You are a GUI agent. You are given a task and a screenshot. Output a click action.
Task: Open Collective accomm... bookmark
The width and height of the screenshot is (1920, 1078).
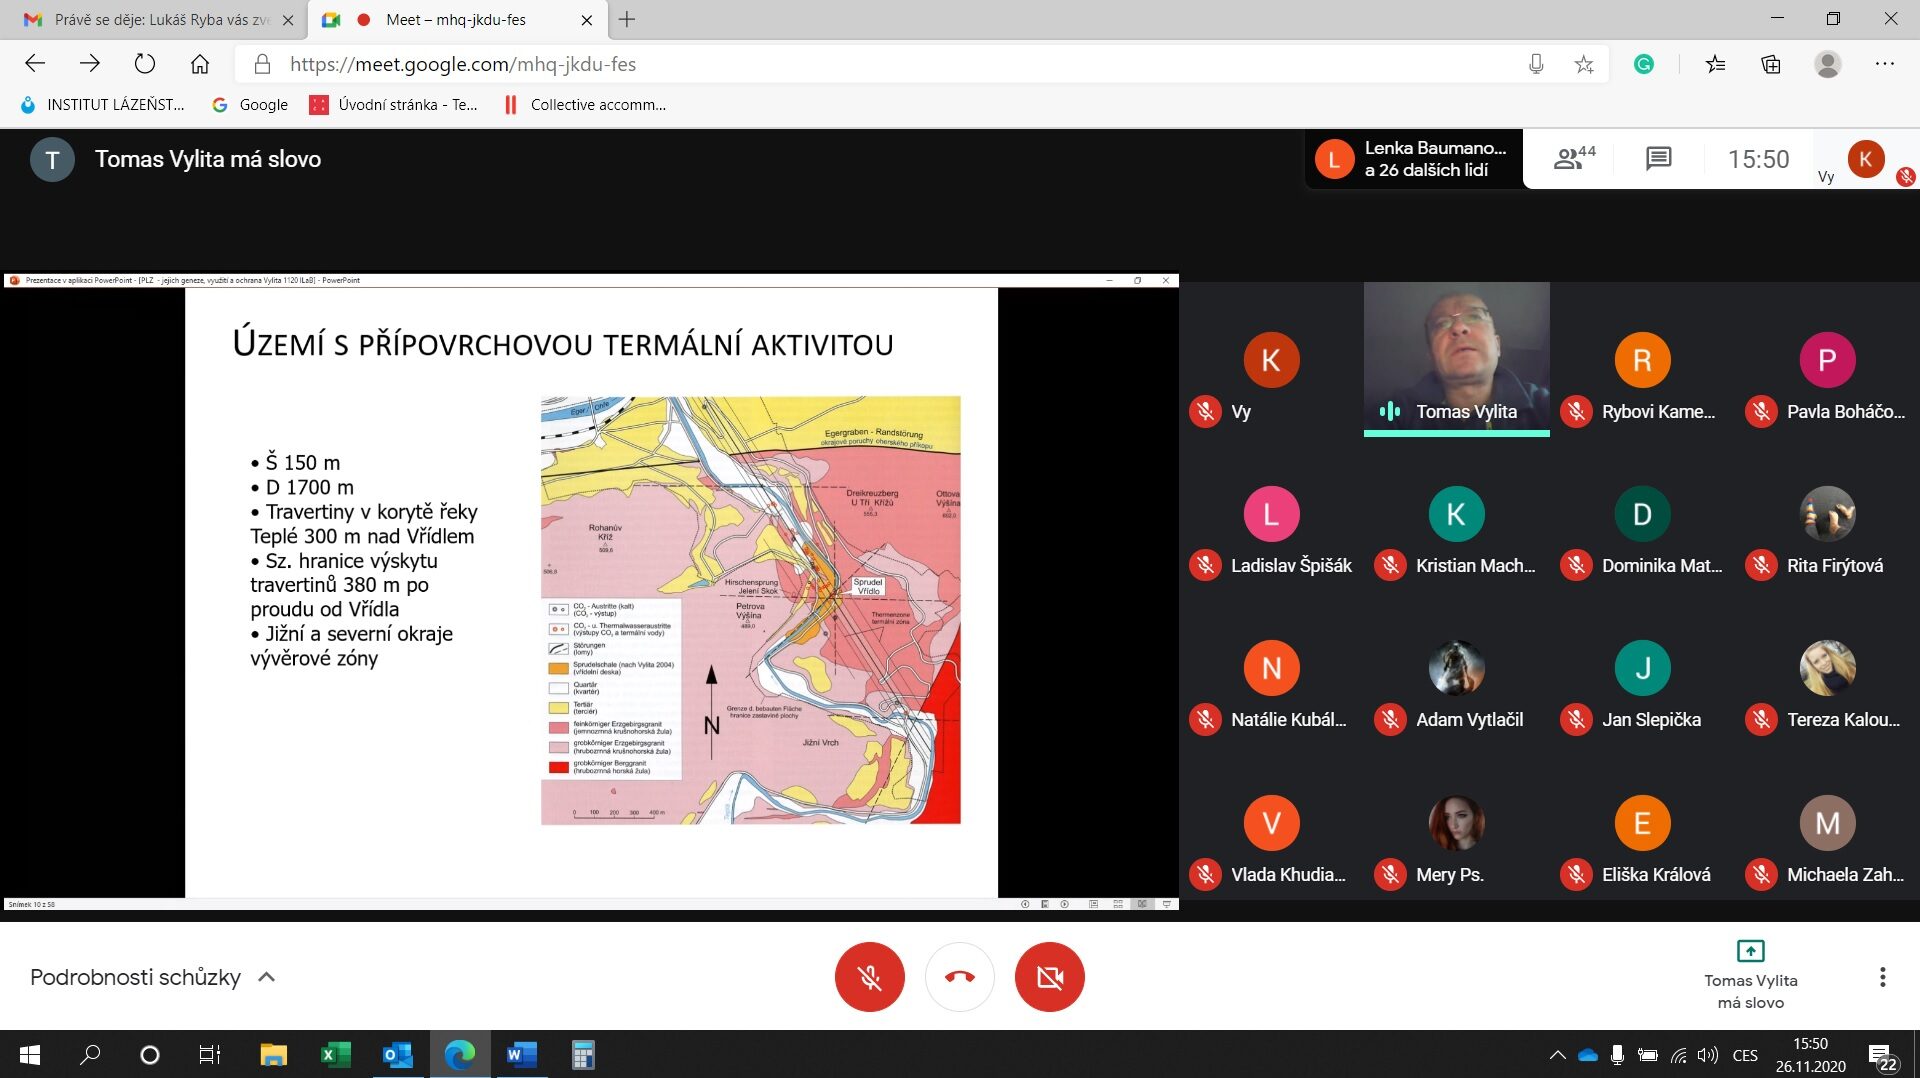tap(585, 105)
